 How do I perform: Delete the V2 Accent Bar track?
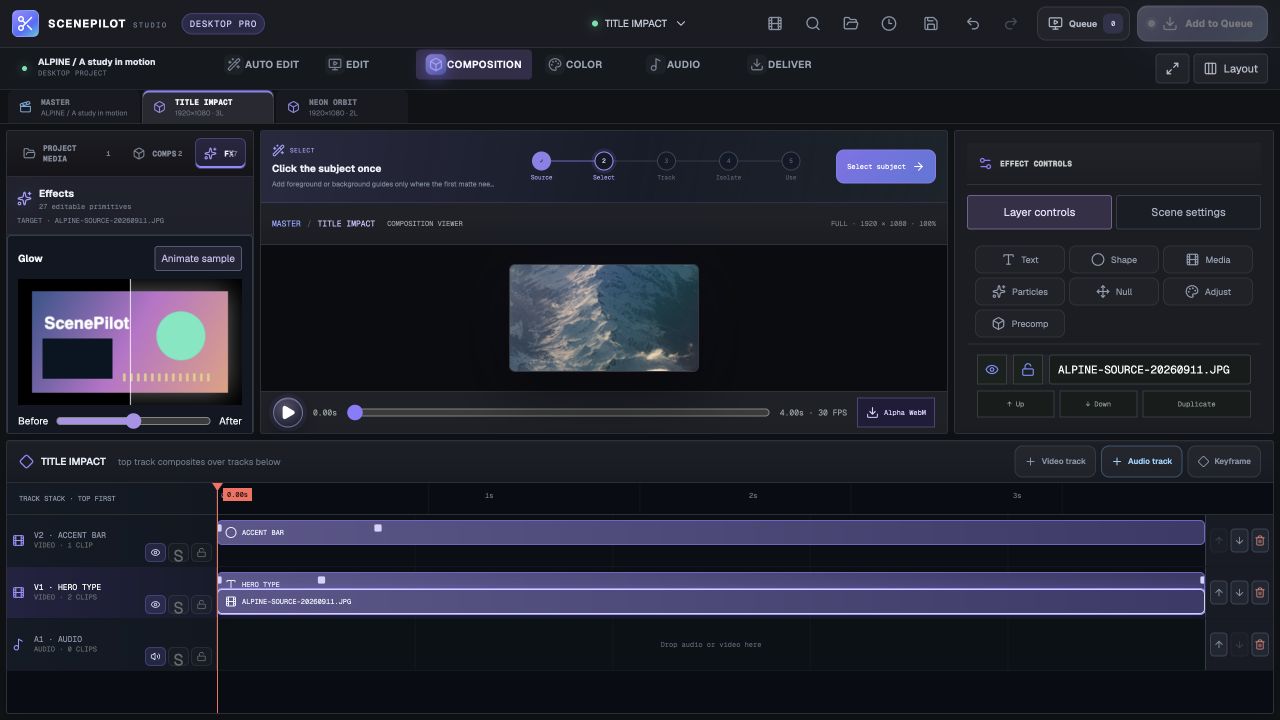tap(1260, 540)
